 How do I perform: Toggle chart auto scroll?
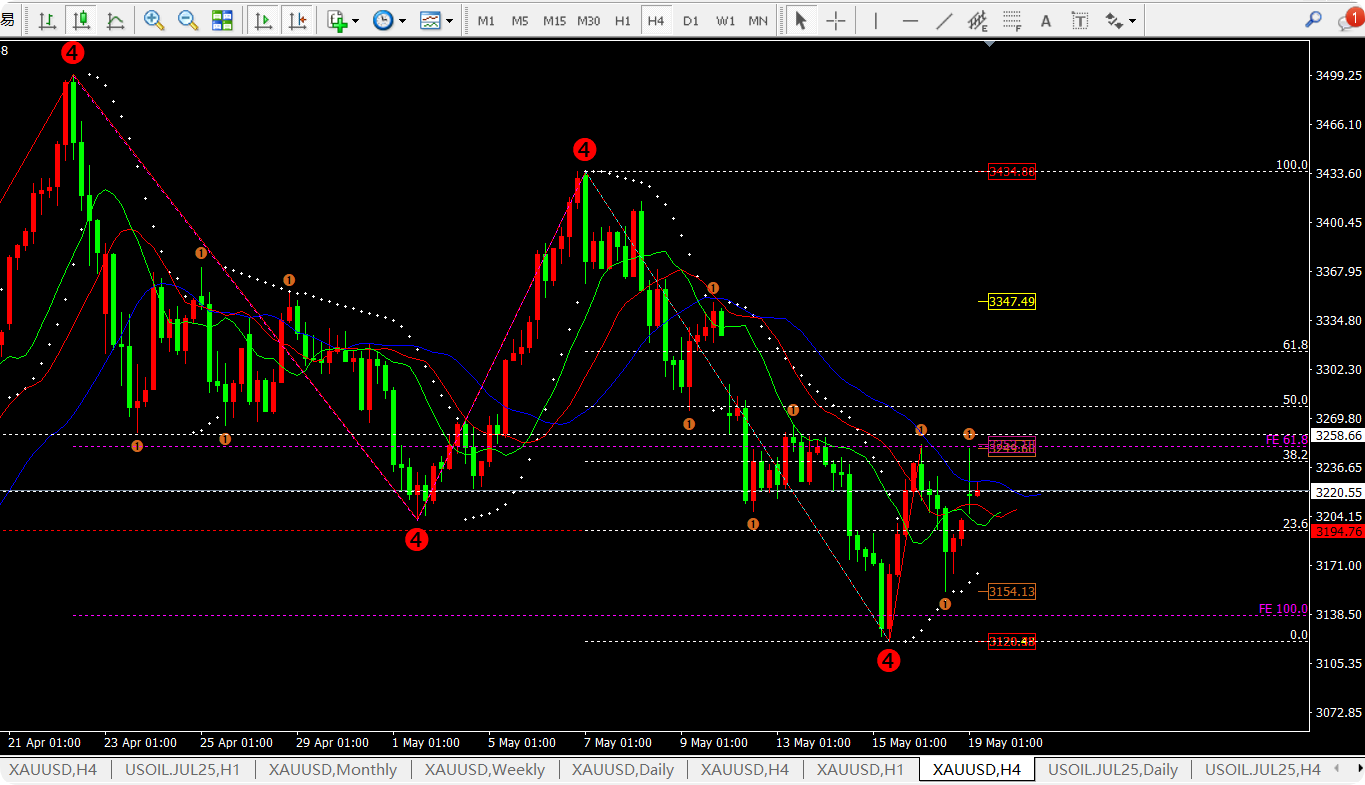click(x=263, y=20)
